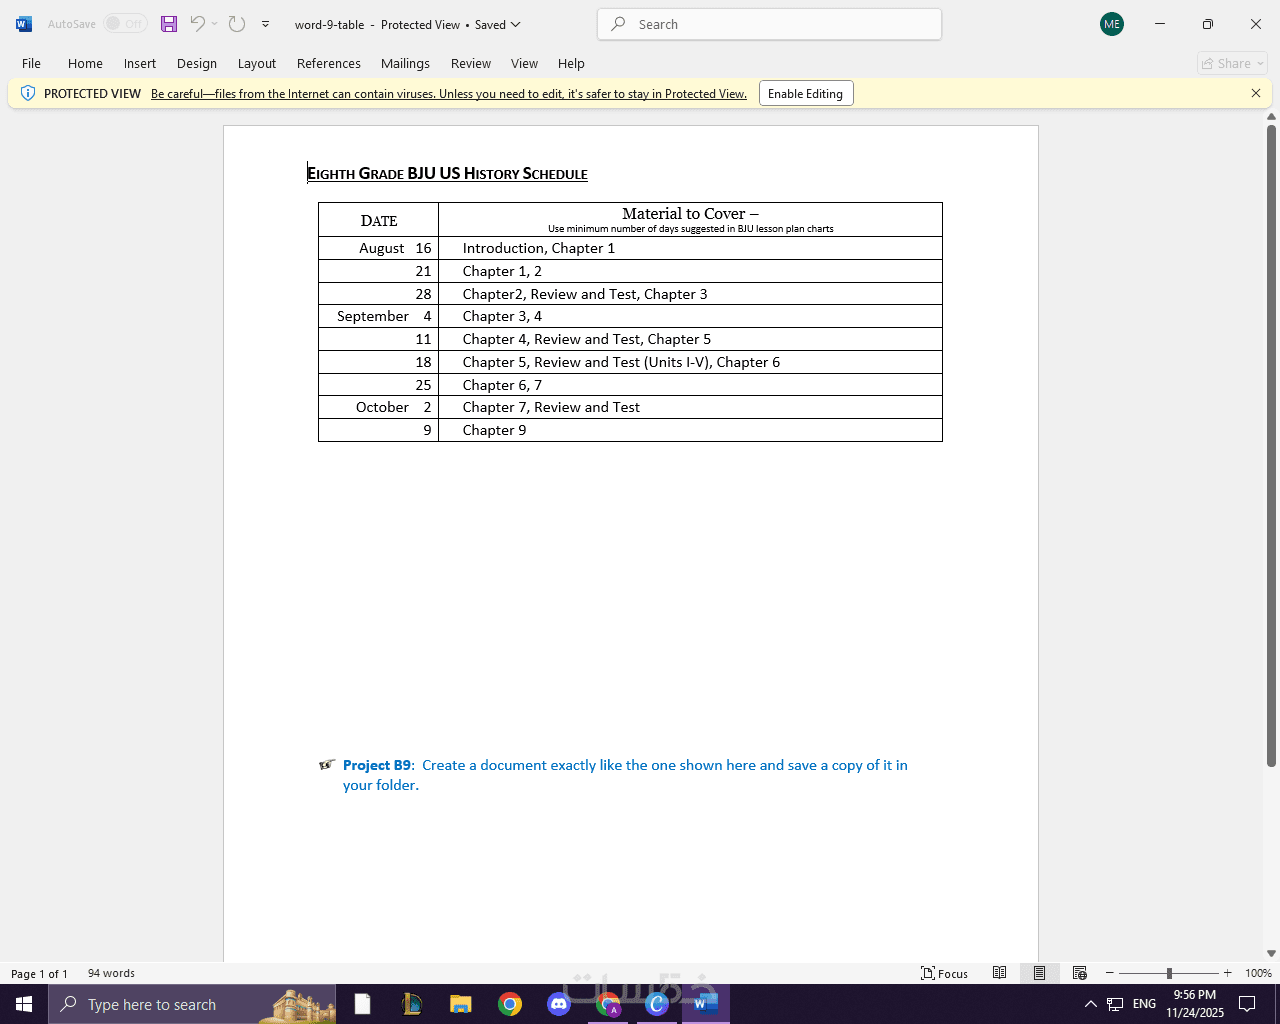Click the Share button
1280x1024 pixels.
click(x=1232, y=63)
